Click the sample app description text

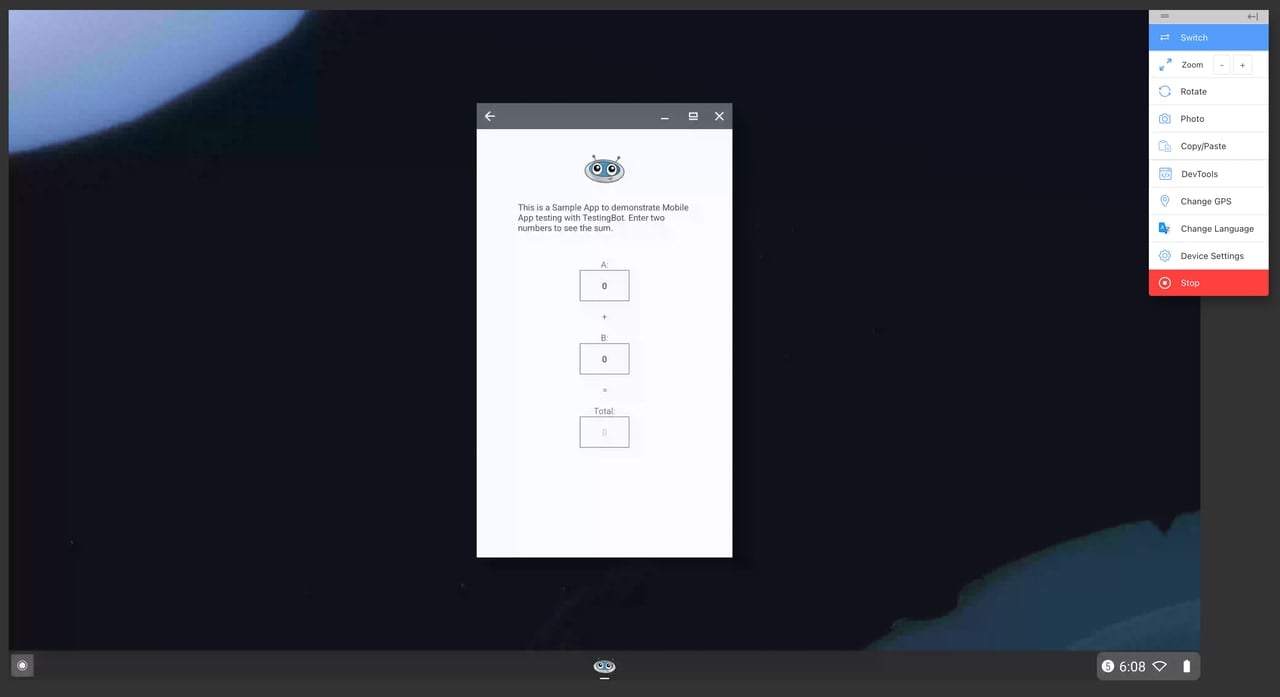coord(603,218)
